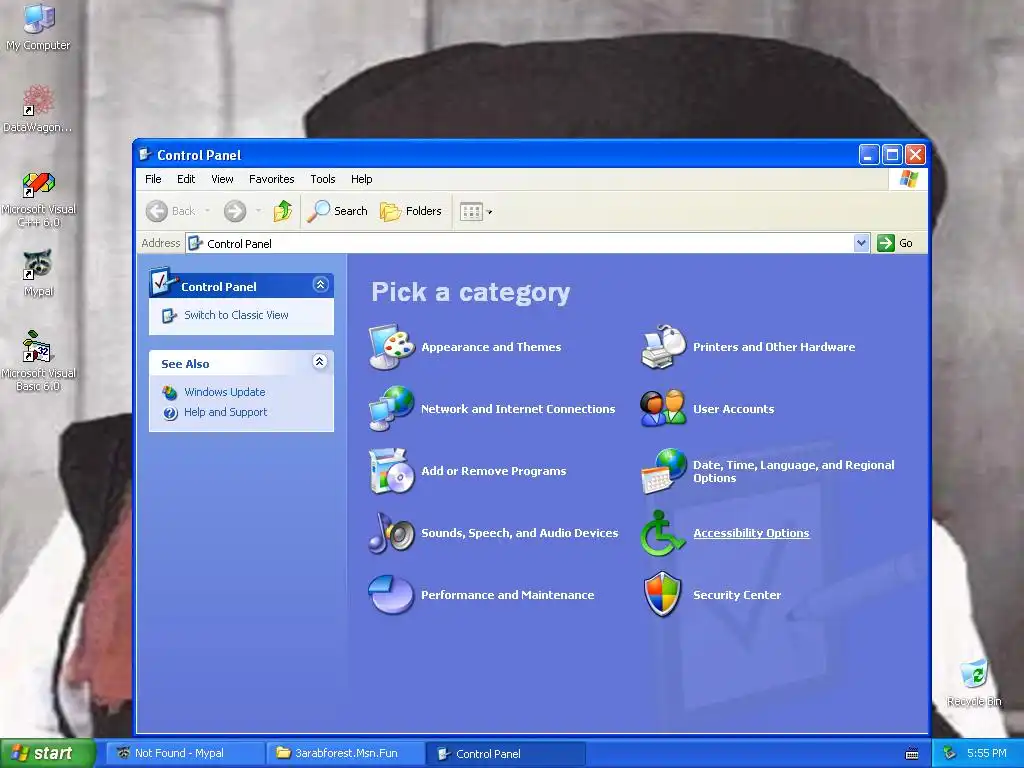Click the Control Panel title bar system icon

tap(146, 155)
